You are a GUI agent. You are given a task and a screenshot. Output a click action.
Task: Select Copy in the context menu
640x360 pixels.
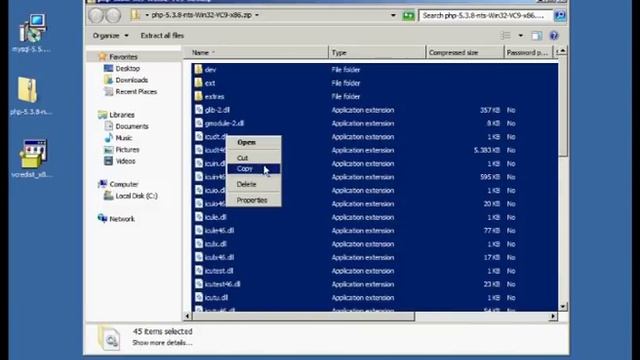pyautogui.click(x=253, y=169)
